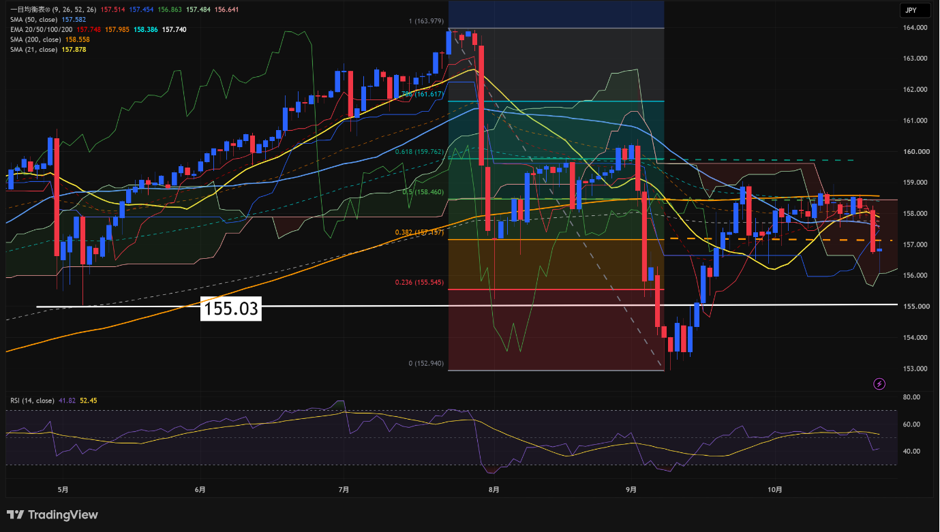
Task: Click the Fibonacci 1 (163.979) level label
Action: click(x=426, y=22)
